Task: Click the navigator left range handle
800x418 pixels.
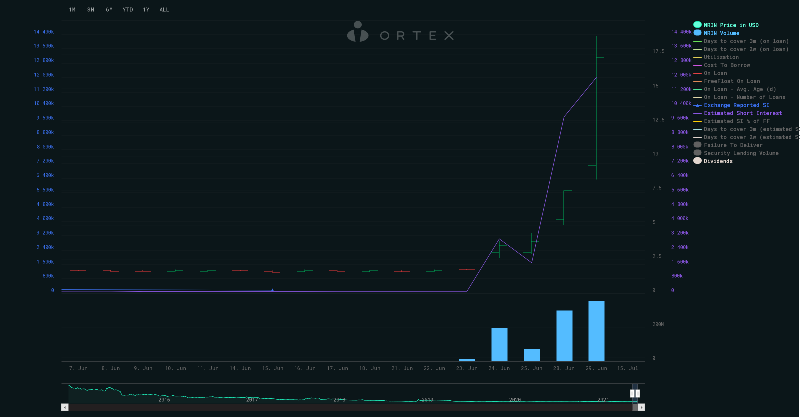Action: tap(632, 394)
